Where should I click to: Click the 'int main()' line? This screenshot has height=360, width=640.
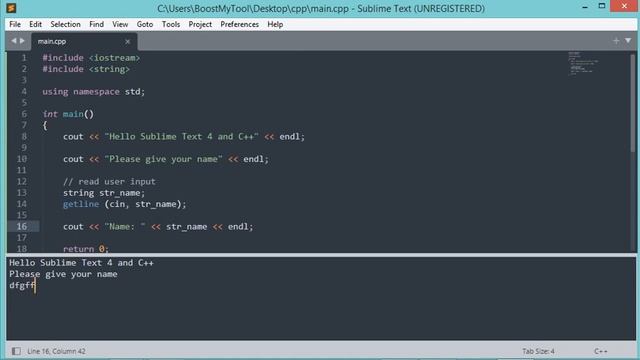click(68, 114)
